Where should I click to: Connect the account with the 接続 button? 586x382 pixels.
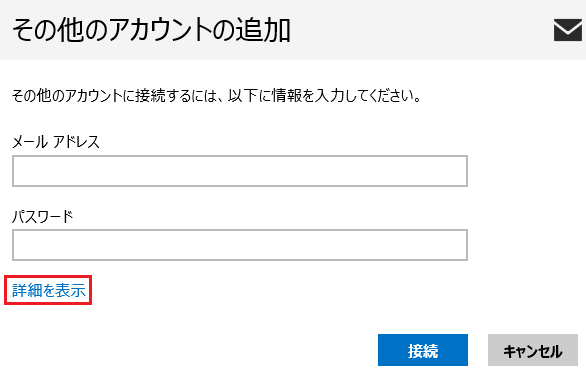423,350
